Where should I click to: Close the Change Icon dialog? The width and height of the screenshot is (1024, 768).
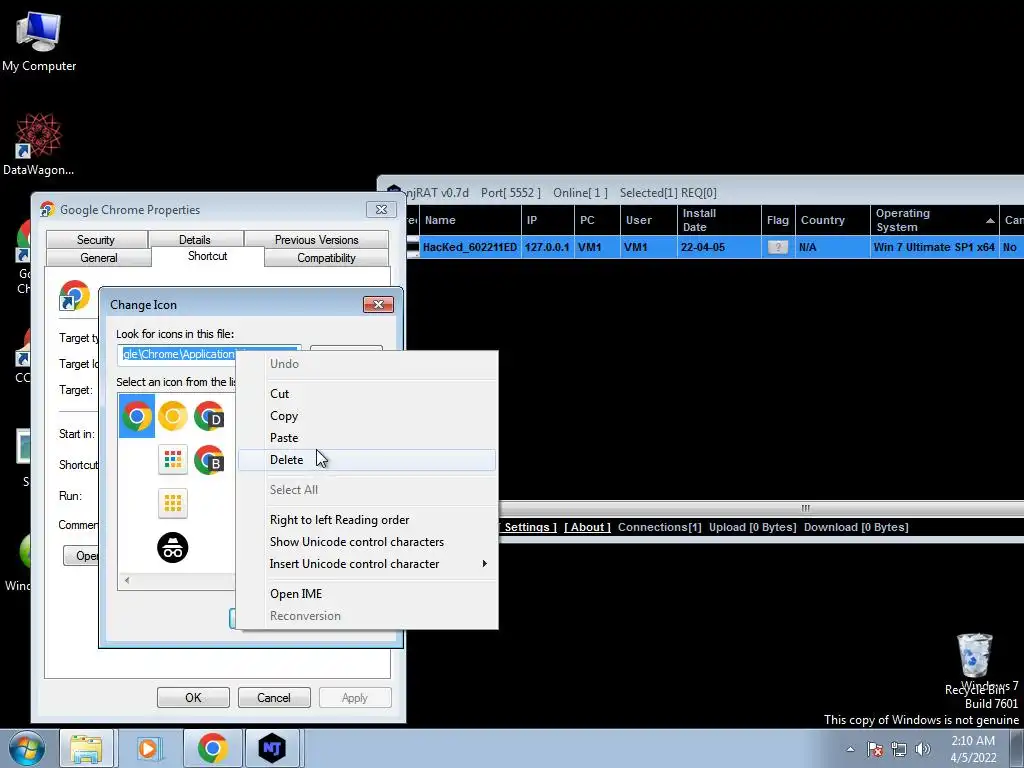click(x=378, y=304)
